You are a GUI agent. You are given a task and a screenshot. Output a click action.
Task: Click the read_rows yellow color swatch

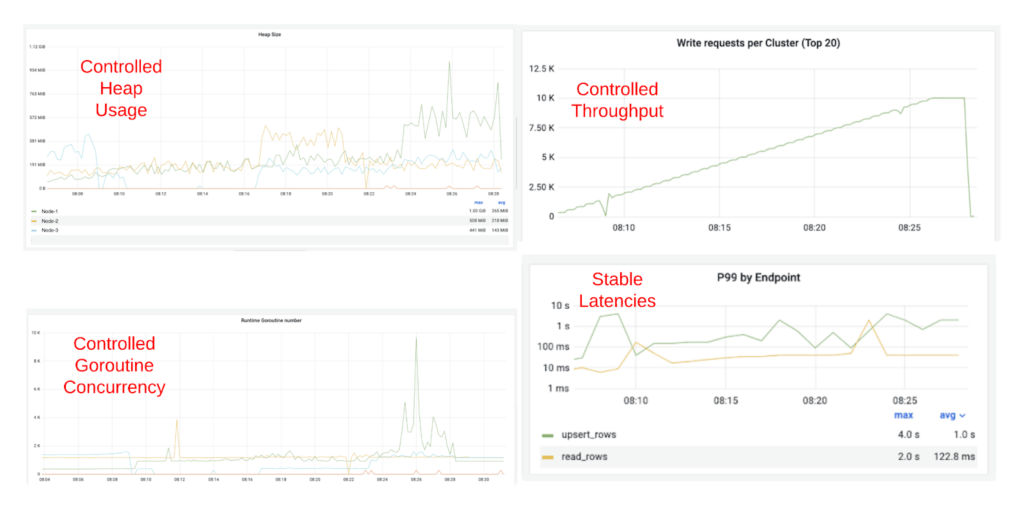(547, 457)
